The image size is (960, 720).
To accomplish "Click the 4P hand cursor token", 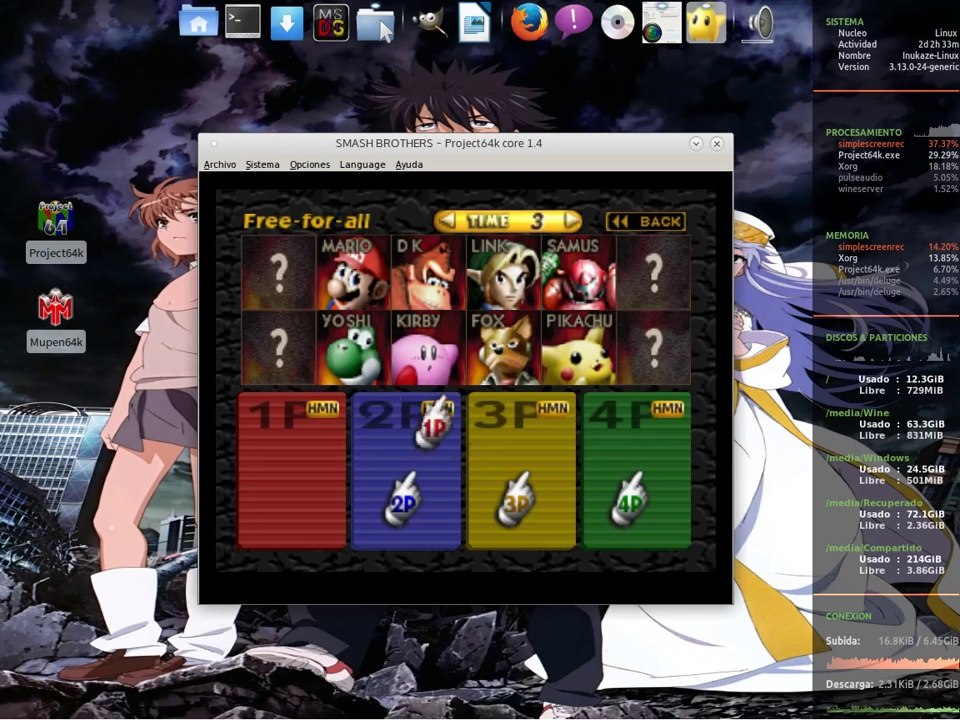I will [629, 500].
